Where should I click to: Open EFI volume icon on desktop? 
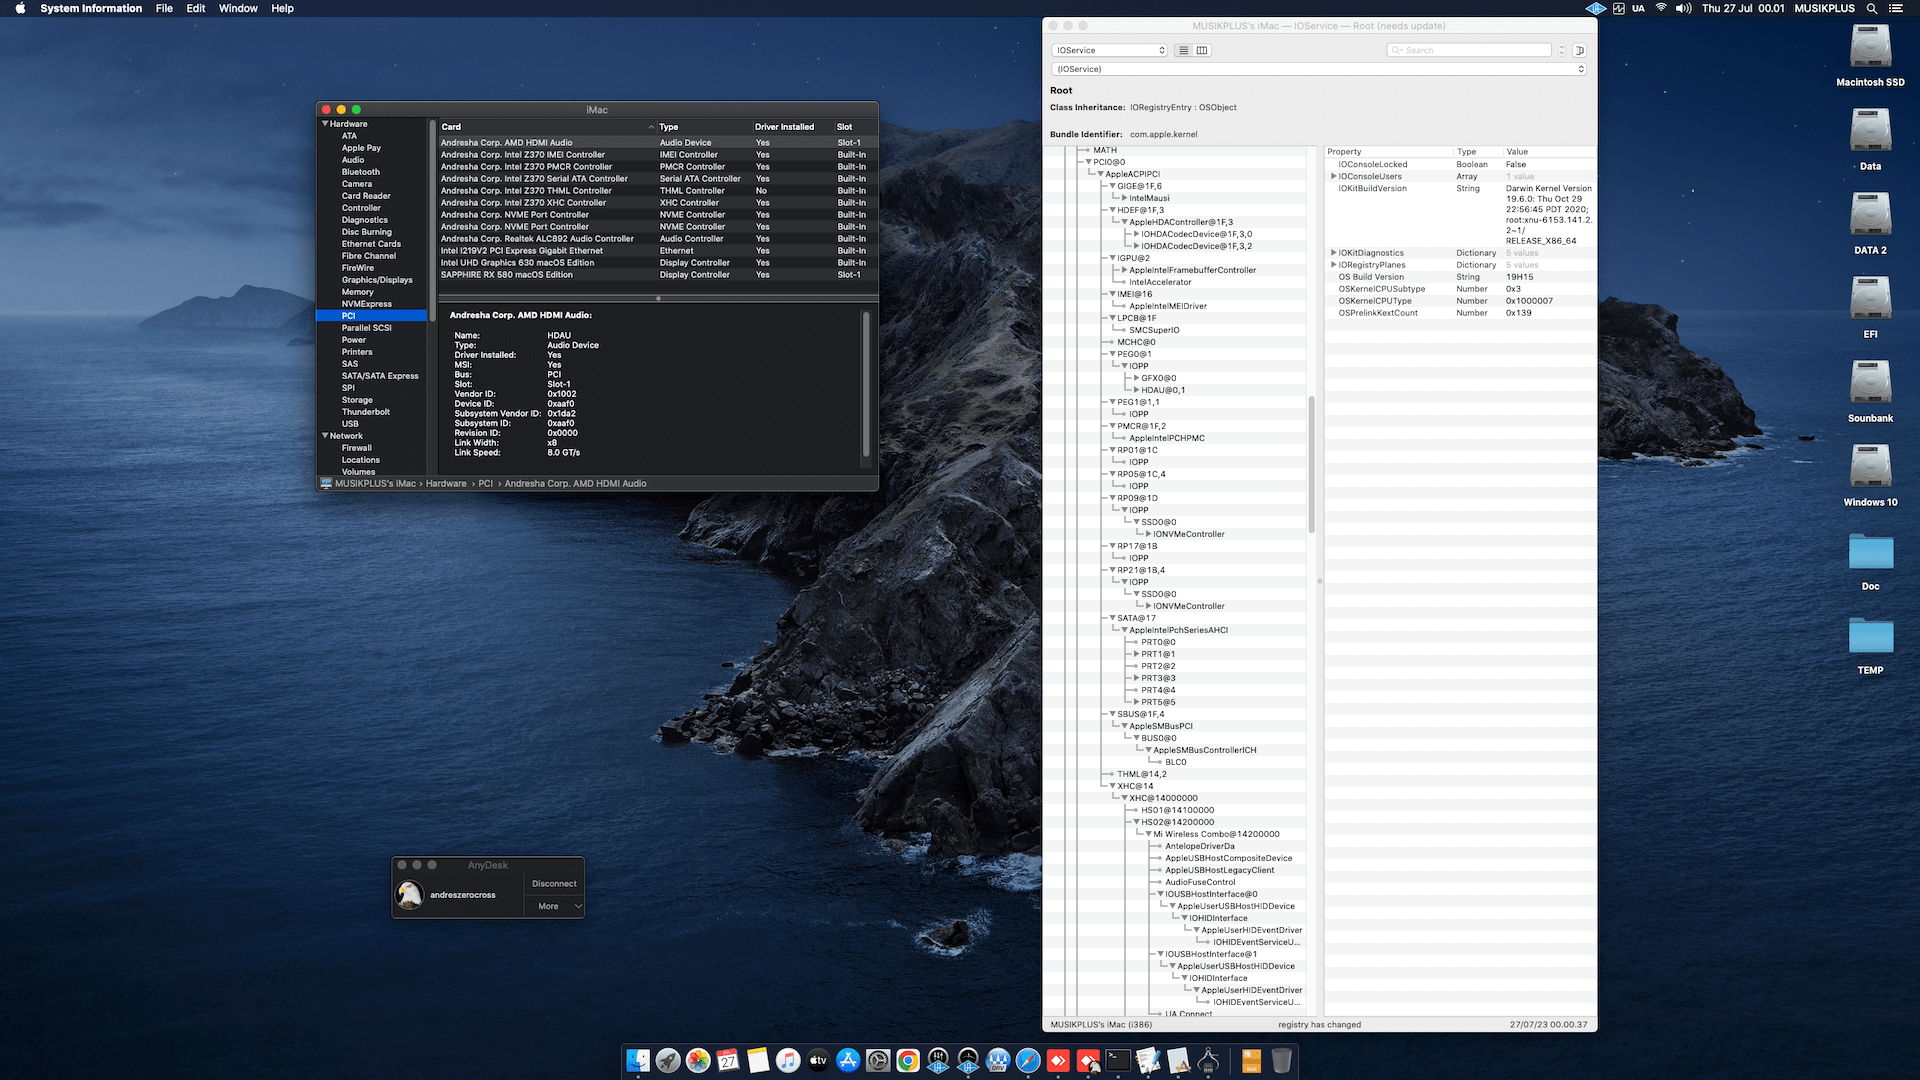[x=1870, y=299]
